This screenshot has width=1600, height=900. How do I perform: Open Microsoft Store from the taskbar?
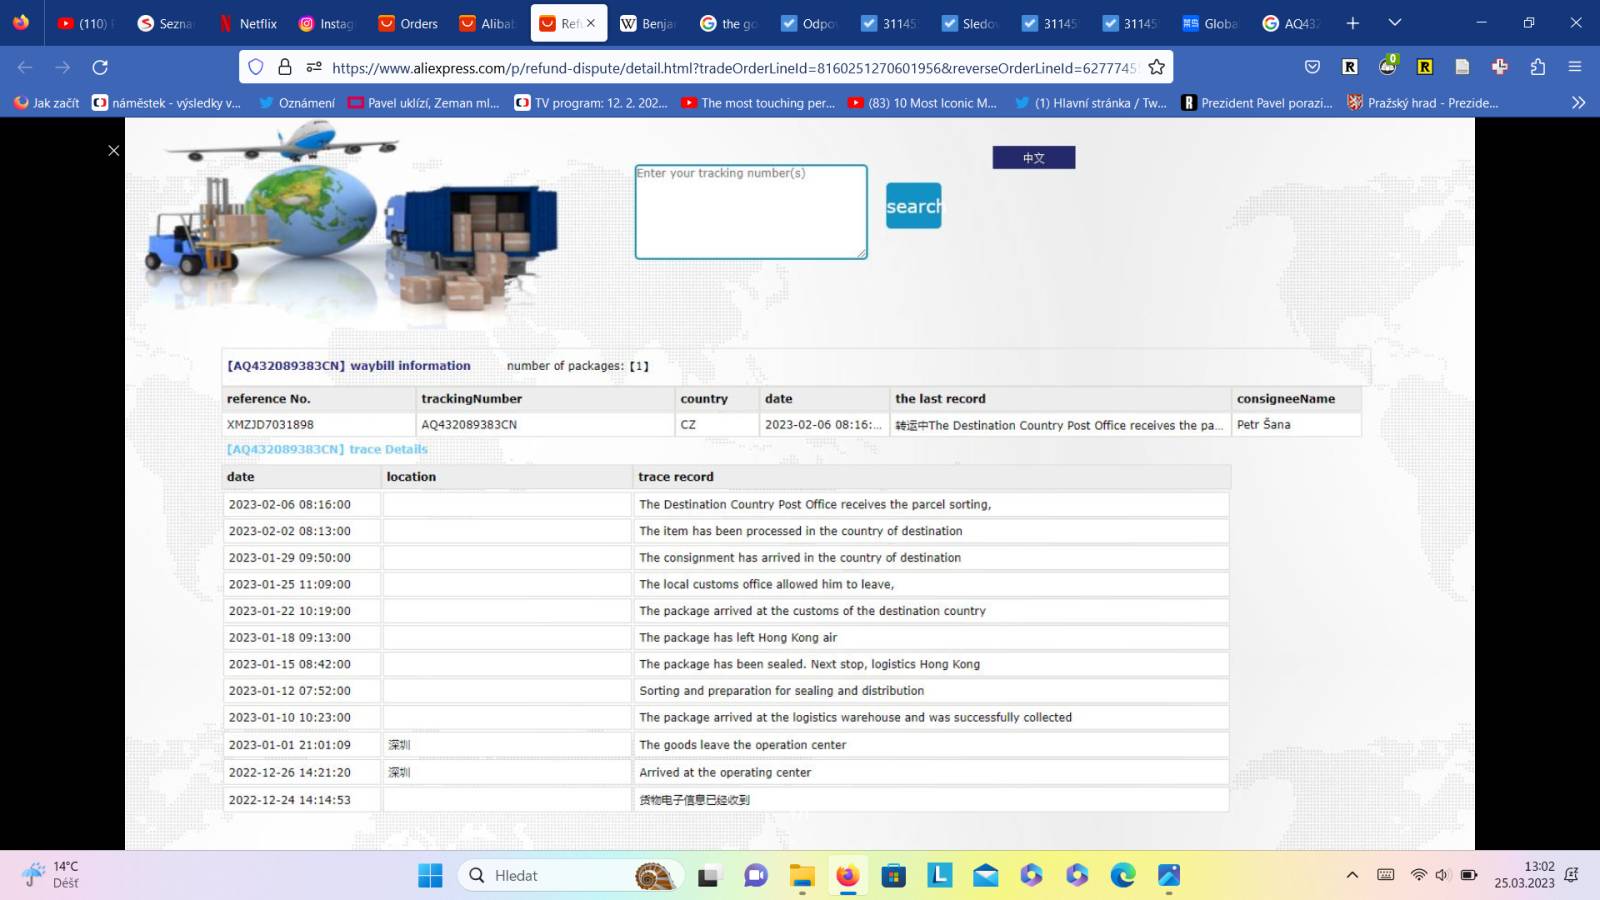893,876
